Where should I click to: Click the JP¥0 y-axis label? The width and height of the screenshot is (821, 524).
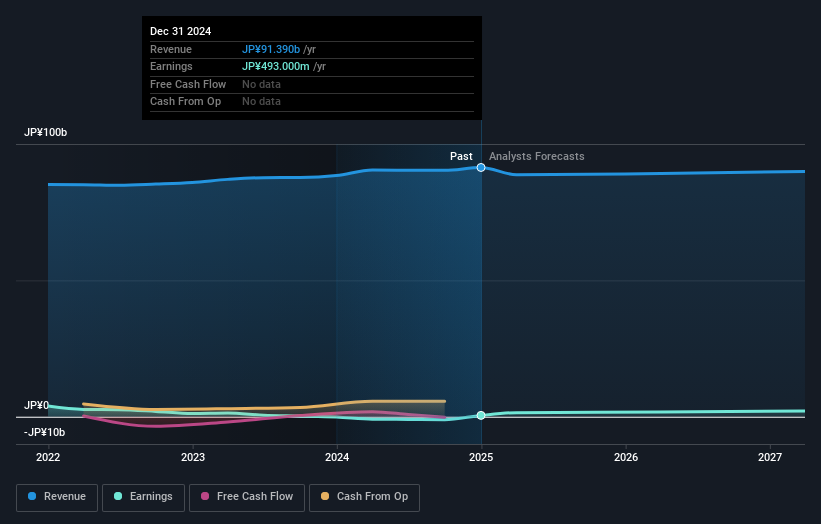click(36, 405)
